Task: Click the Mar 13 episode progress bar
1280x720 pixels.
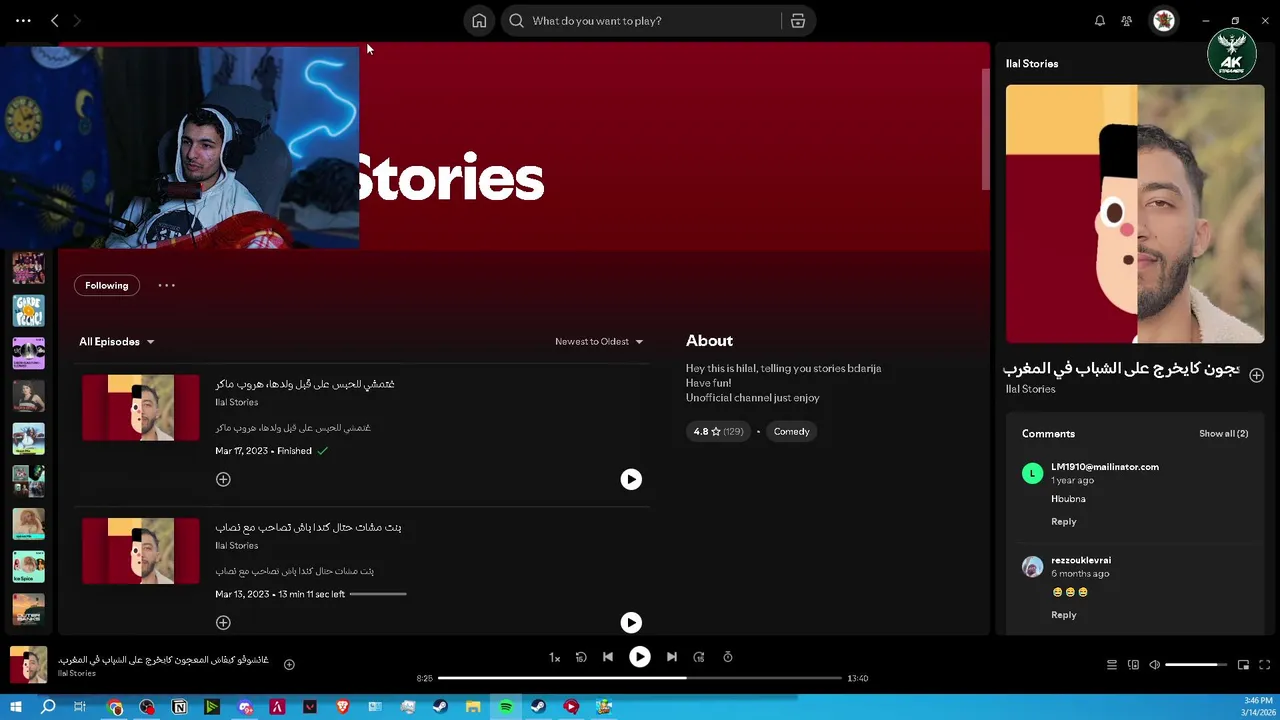Action: 378,594
